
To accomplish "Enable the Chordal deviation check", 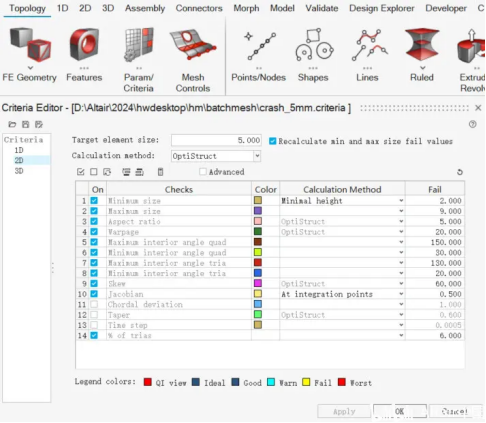I will (94, 304).
